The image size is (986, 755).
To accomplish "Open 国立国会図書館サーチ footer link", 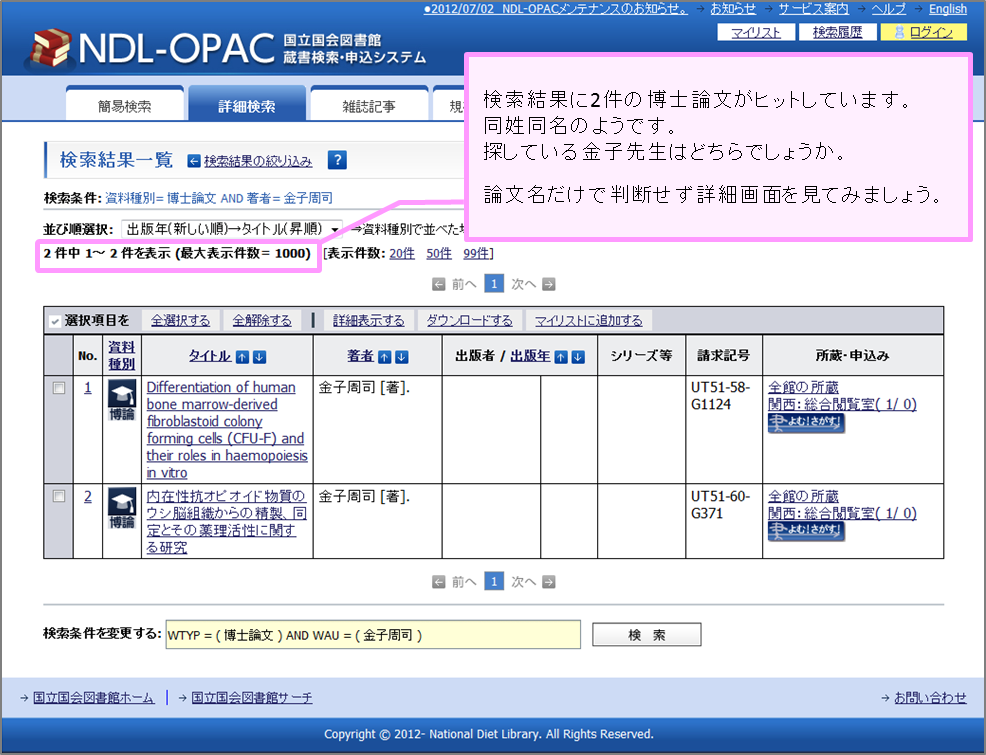I will (x=252, y=697).
